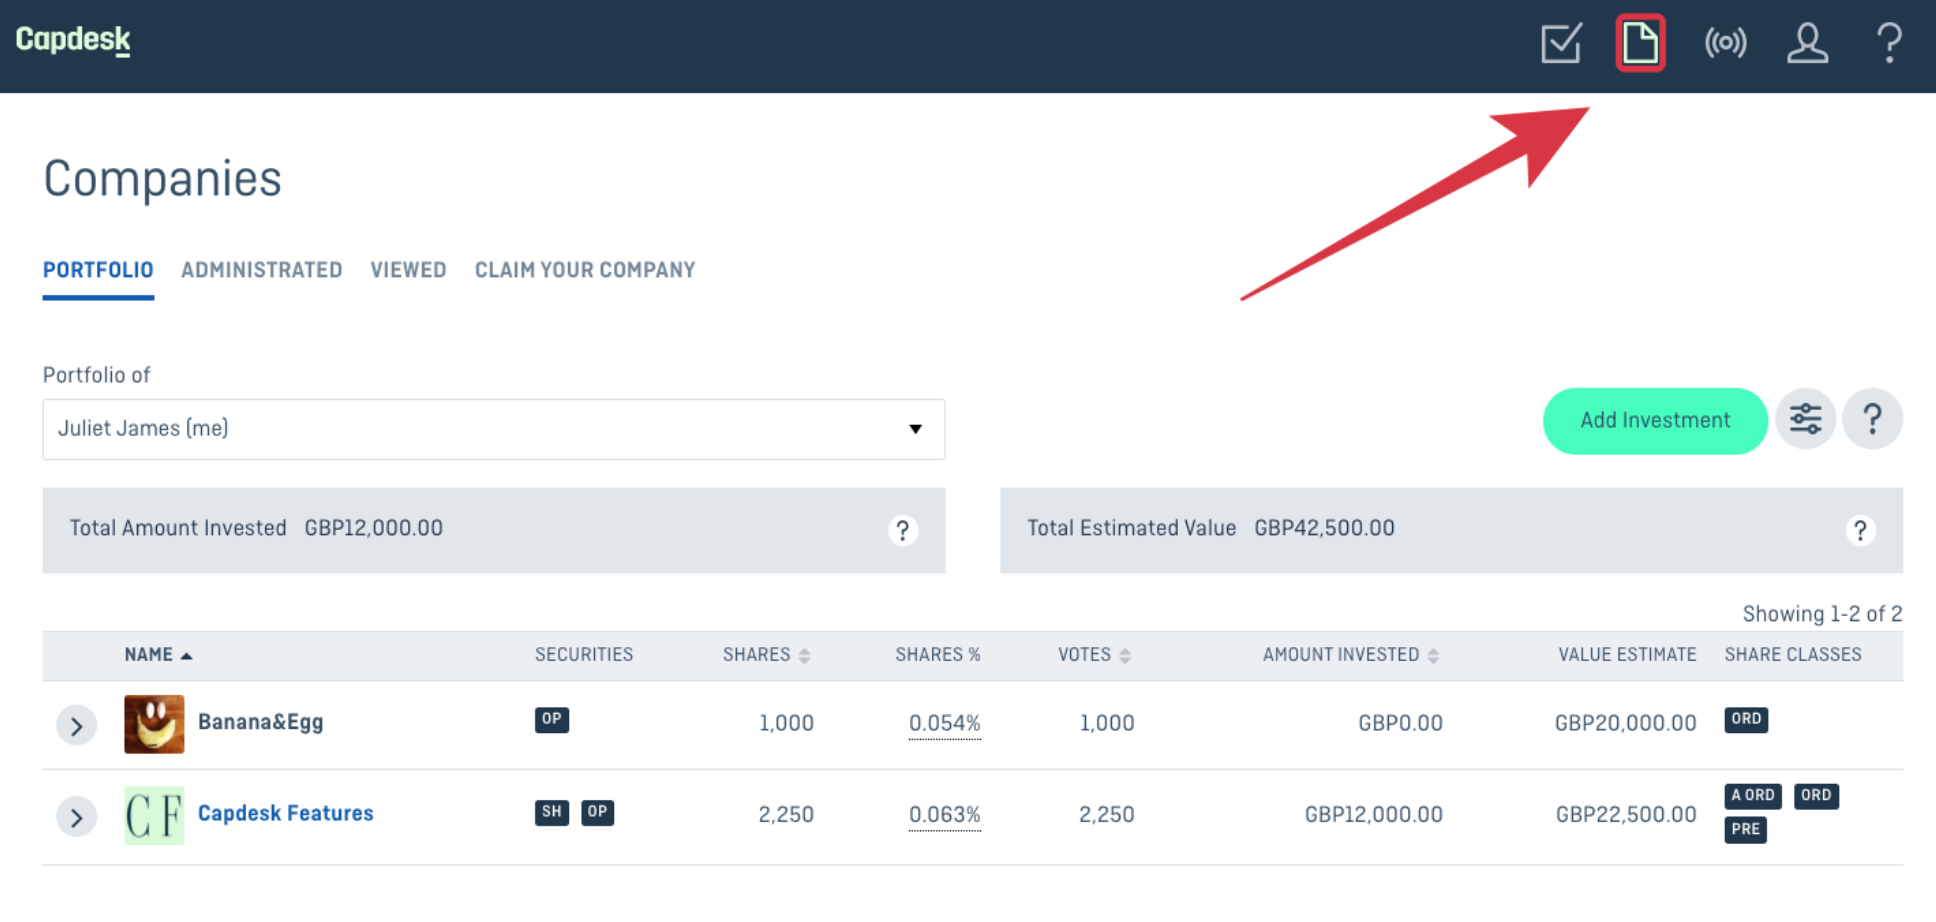Click Total Amount Invested GBP12,000.00 summary figure

[373, 528]
